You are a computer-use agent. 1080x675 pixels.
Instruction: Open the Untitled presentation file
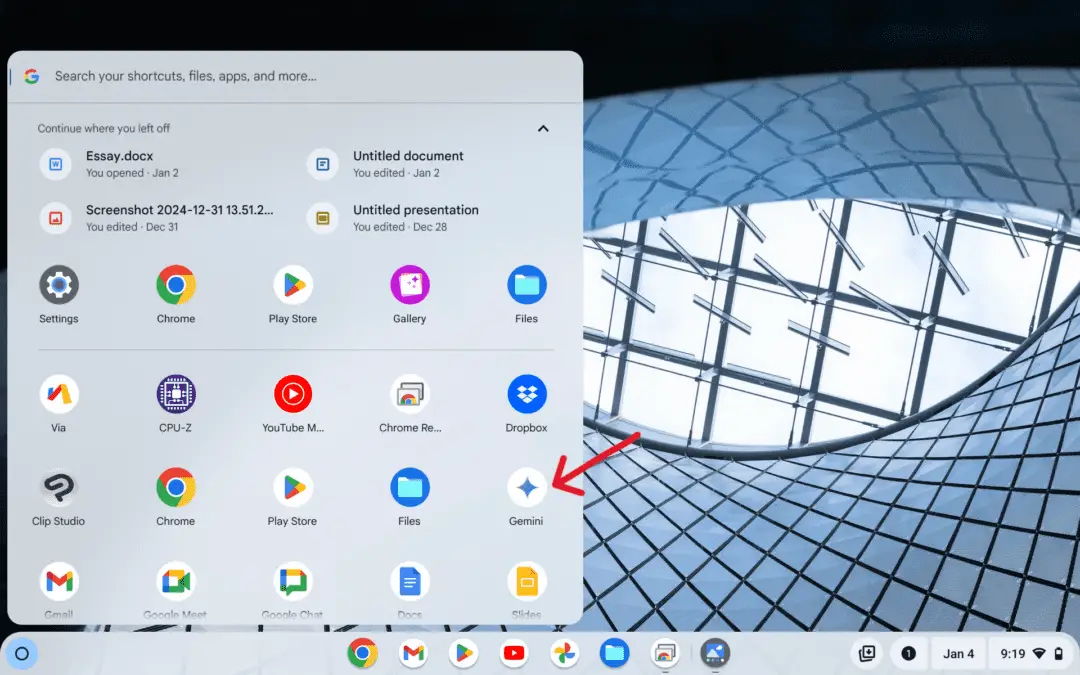(x=415, y=217)
